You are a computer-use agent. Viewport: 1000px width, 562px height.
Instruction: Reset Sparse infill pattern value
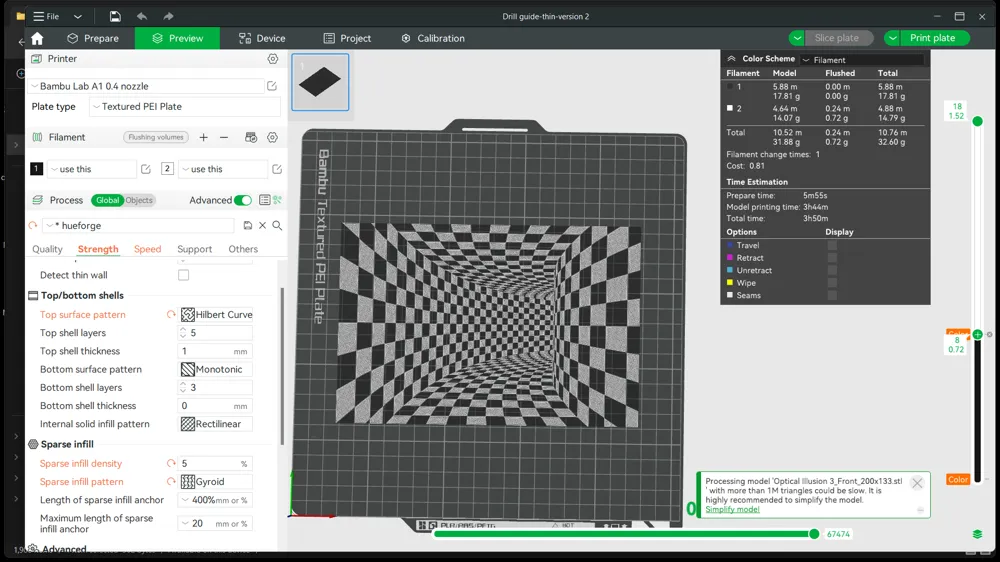click(x=171, y=482)
